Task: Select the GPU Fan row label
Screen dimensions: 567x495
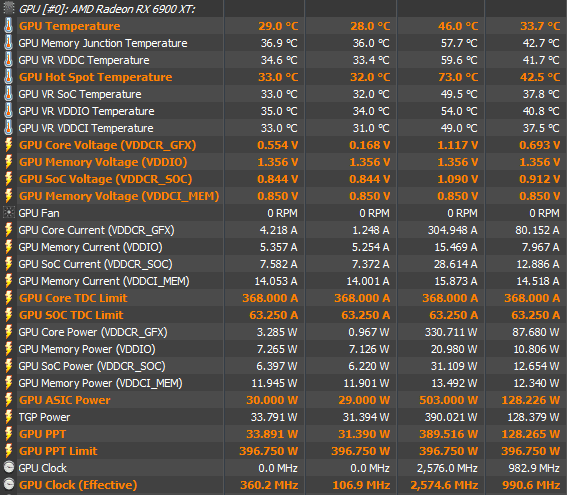Action: tap(39, 213)
